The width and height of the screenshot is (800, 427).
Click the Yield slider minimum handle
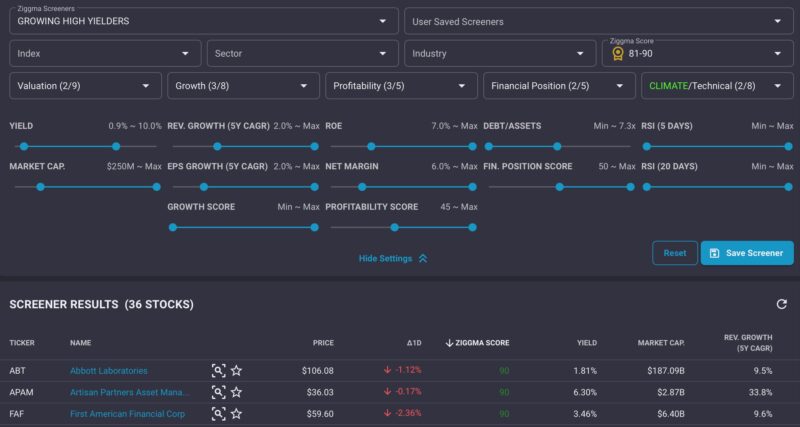coord(24,146)
